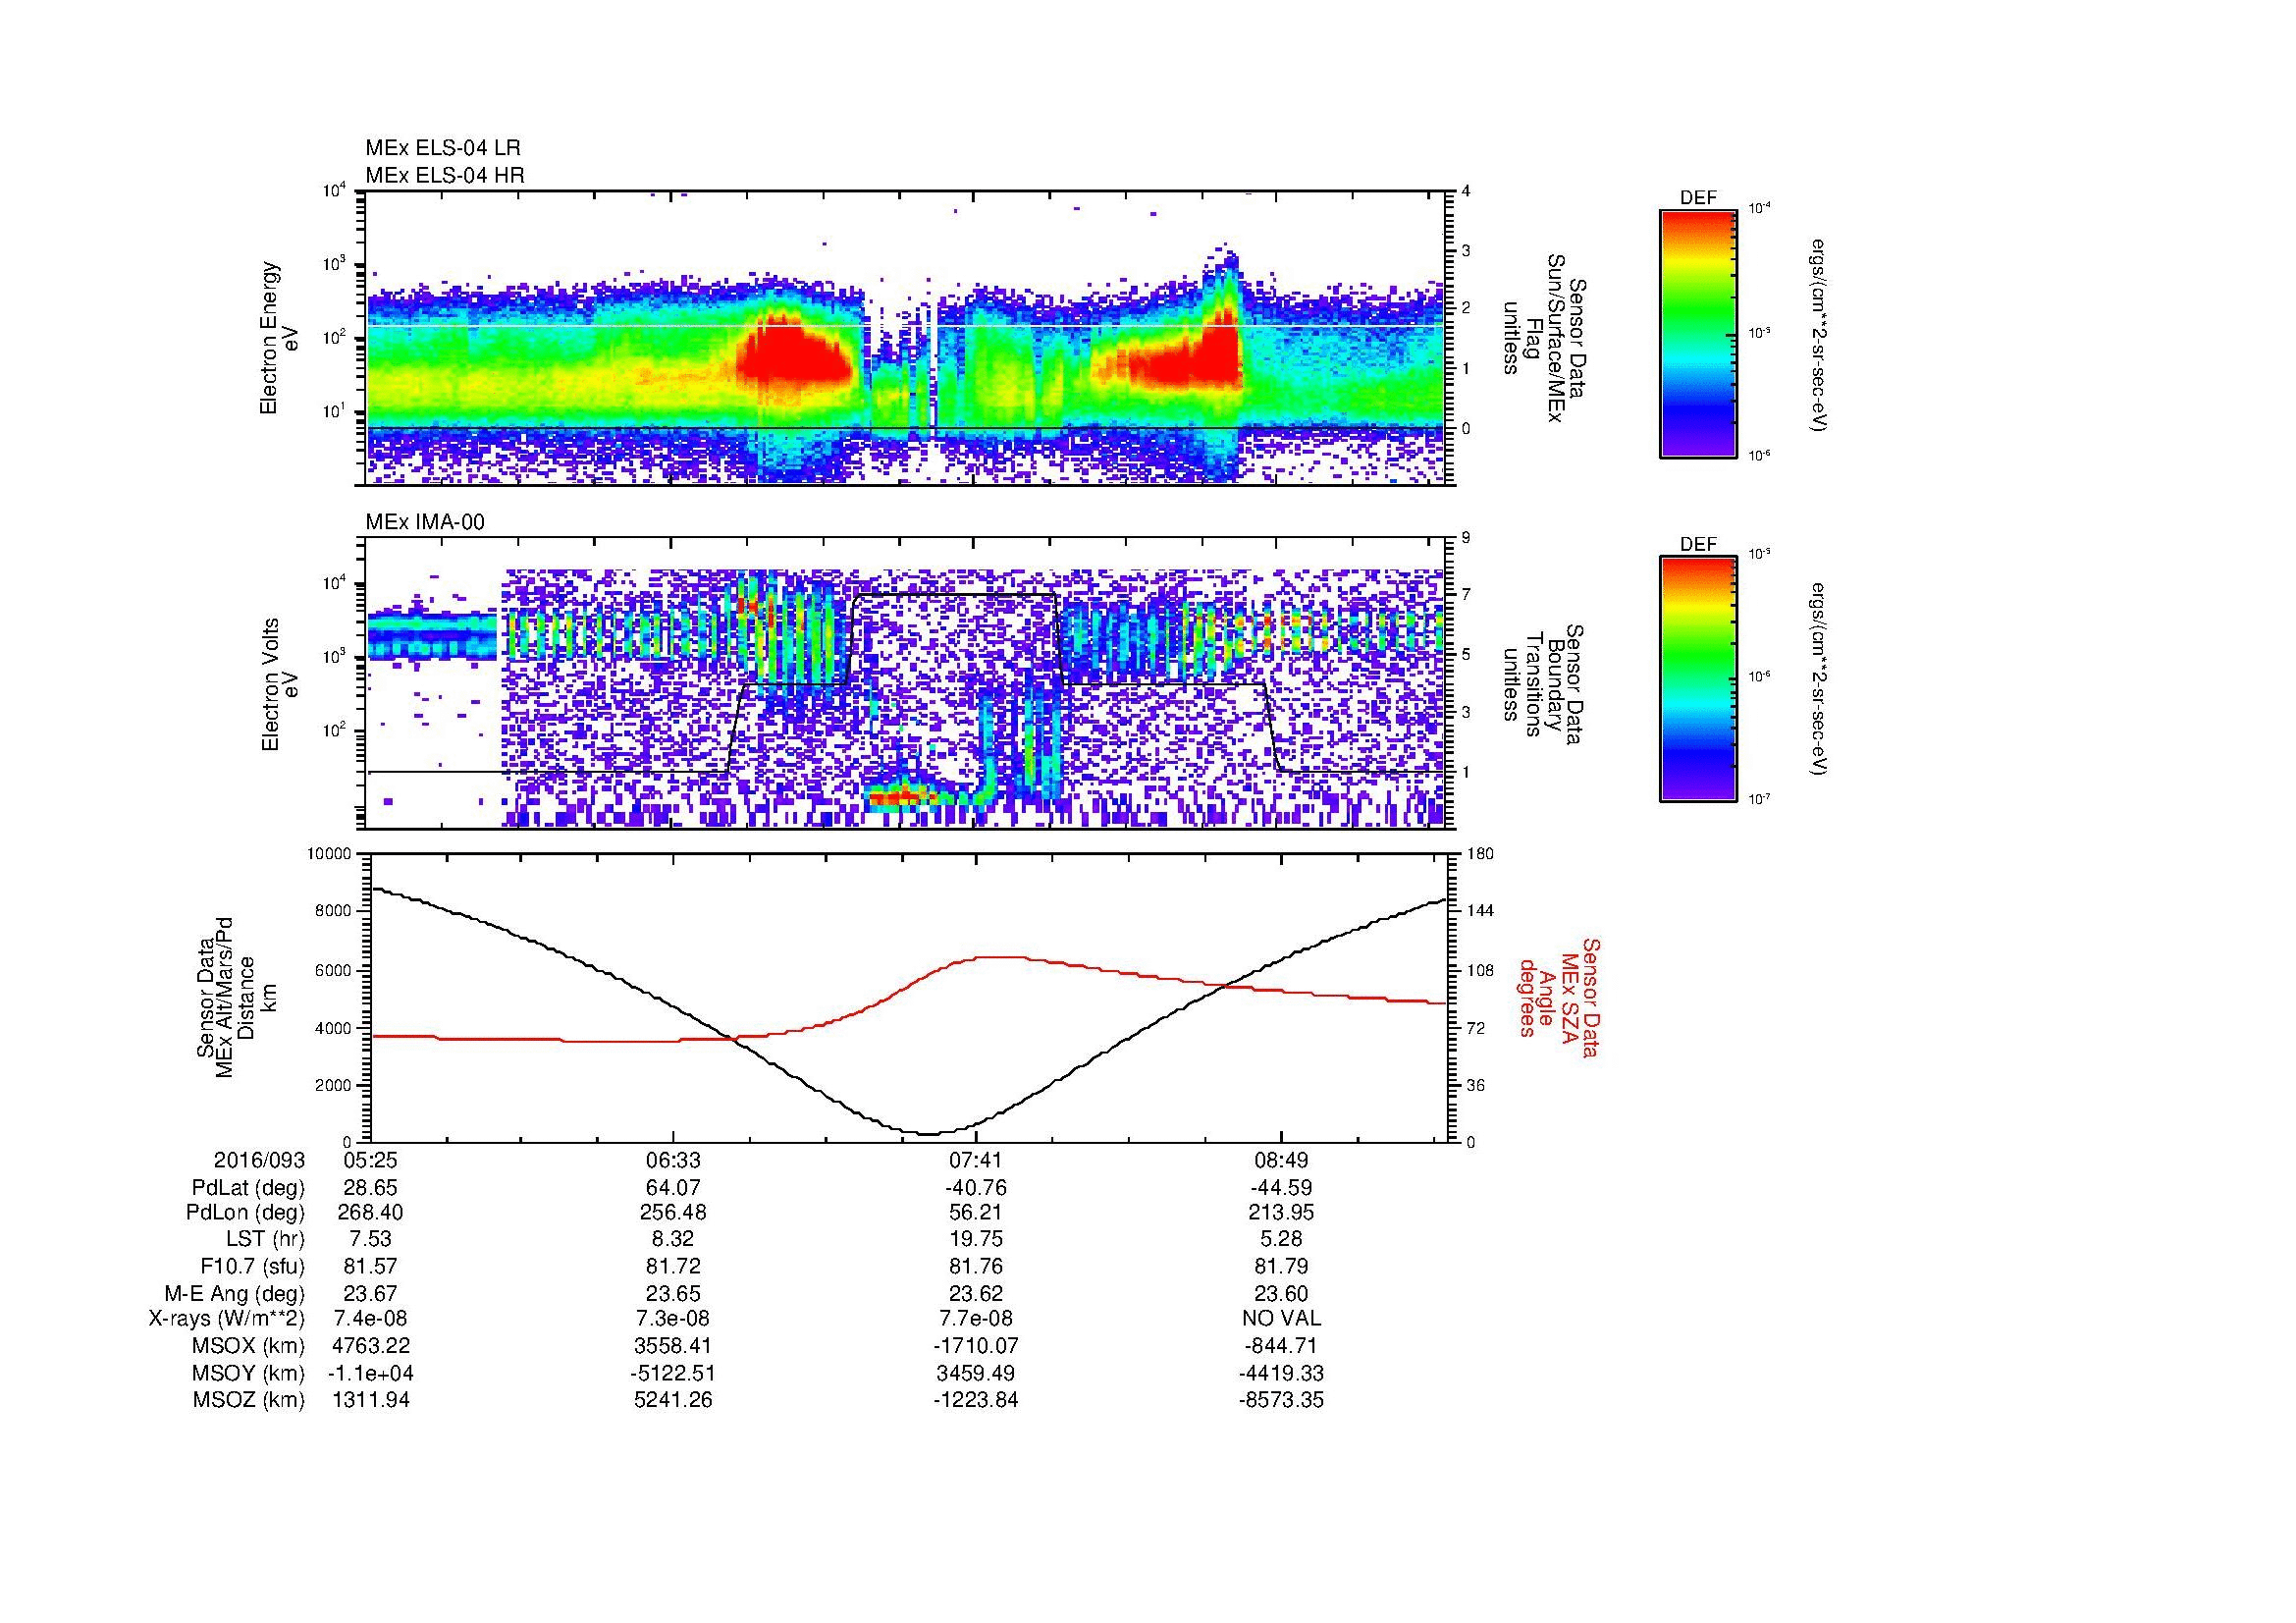Click the "X-rays (W/m**2)" row label
2296x1623 pixels.
(x=227, y=1319)
